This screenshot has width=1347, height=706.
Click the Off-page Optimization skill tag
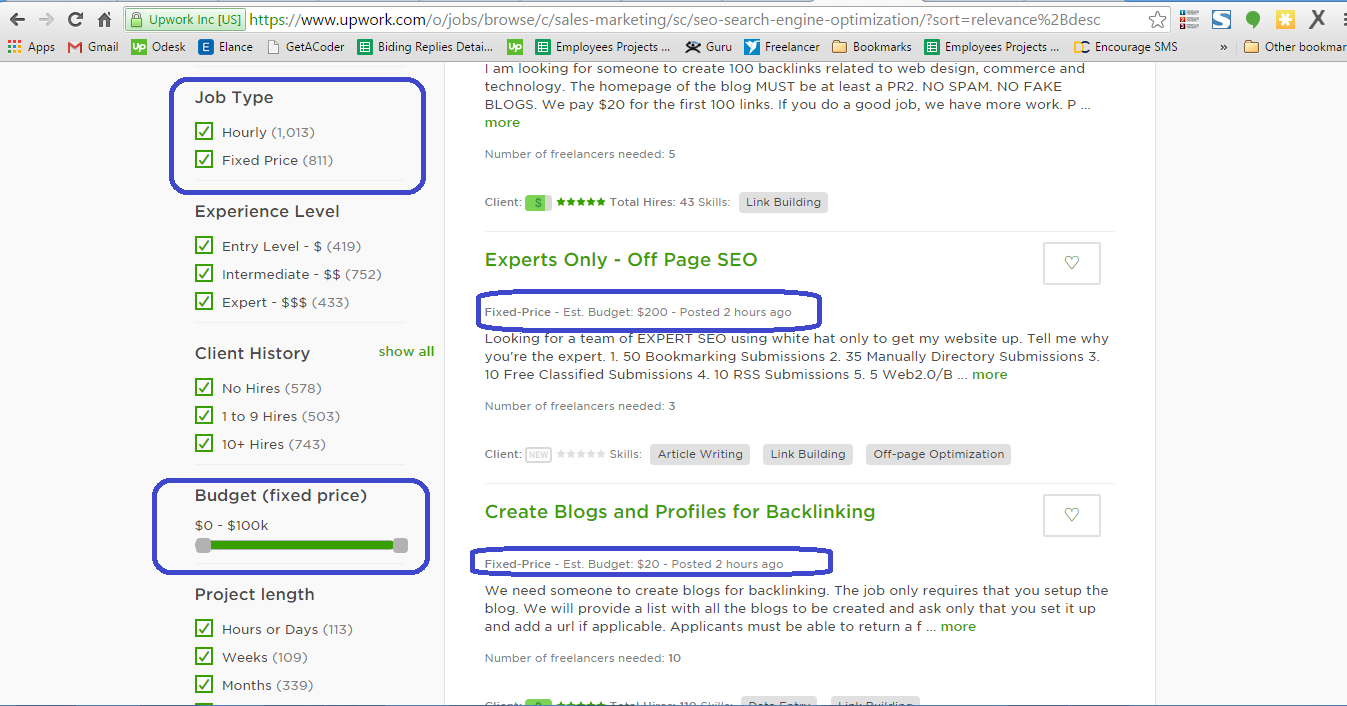tap(938, 454)
